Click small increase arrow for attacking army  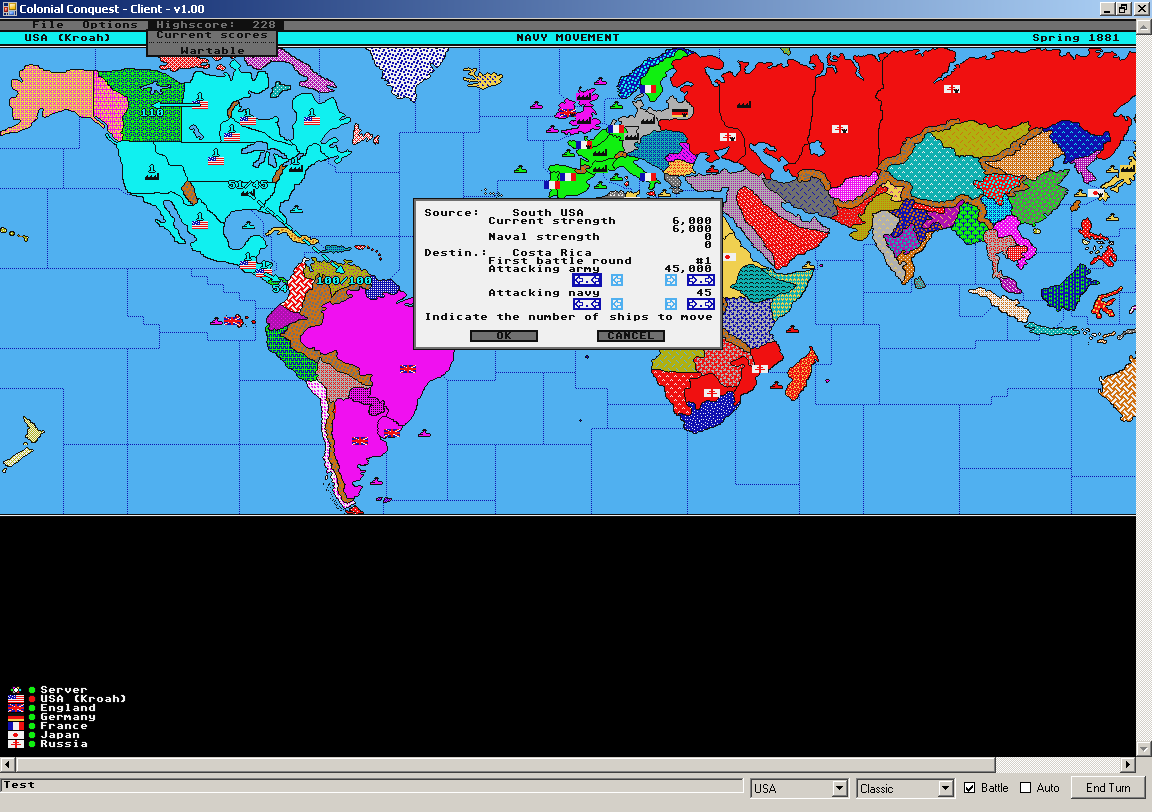coord(670,280)
